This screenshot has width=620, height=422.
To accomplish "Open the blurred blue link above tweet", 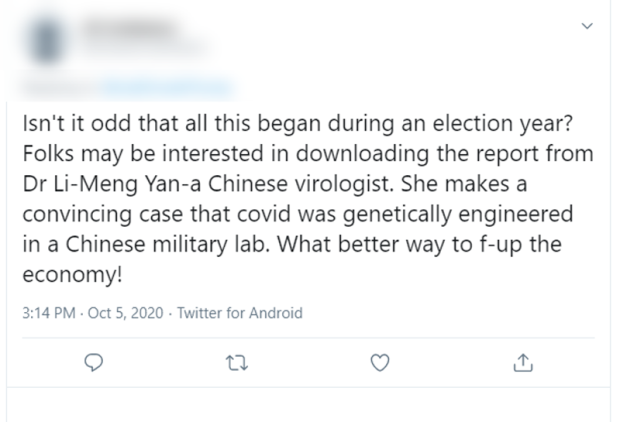I will [x=165, y=87].
